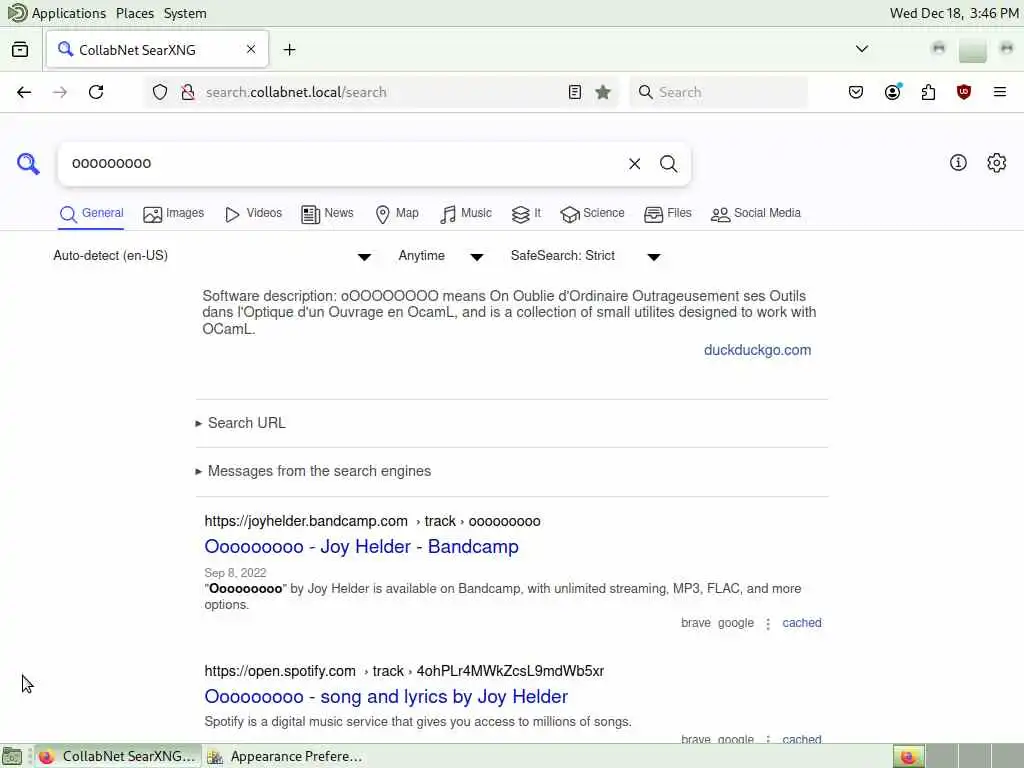
Task: Switch to Science category
Action: tap(592, 214)
